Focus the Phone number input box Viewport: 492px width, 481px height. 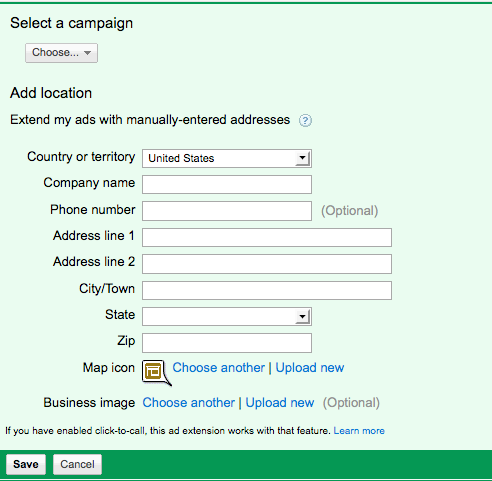pos(227,211)
